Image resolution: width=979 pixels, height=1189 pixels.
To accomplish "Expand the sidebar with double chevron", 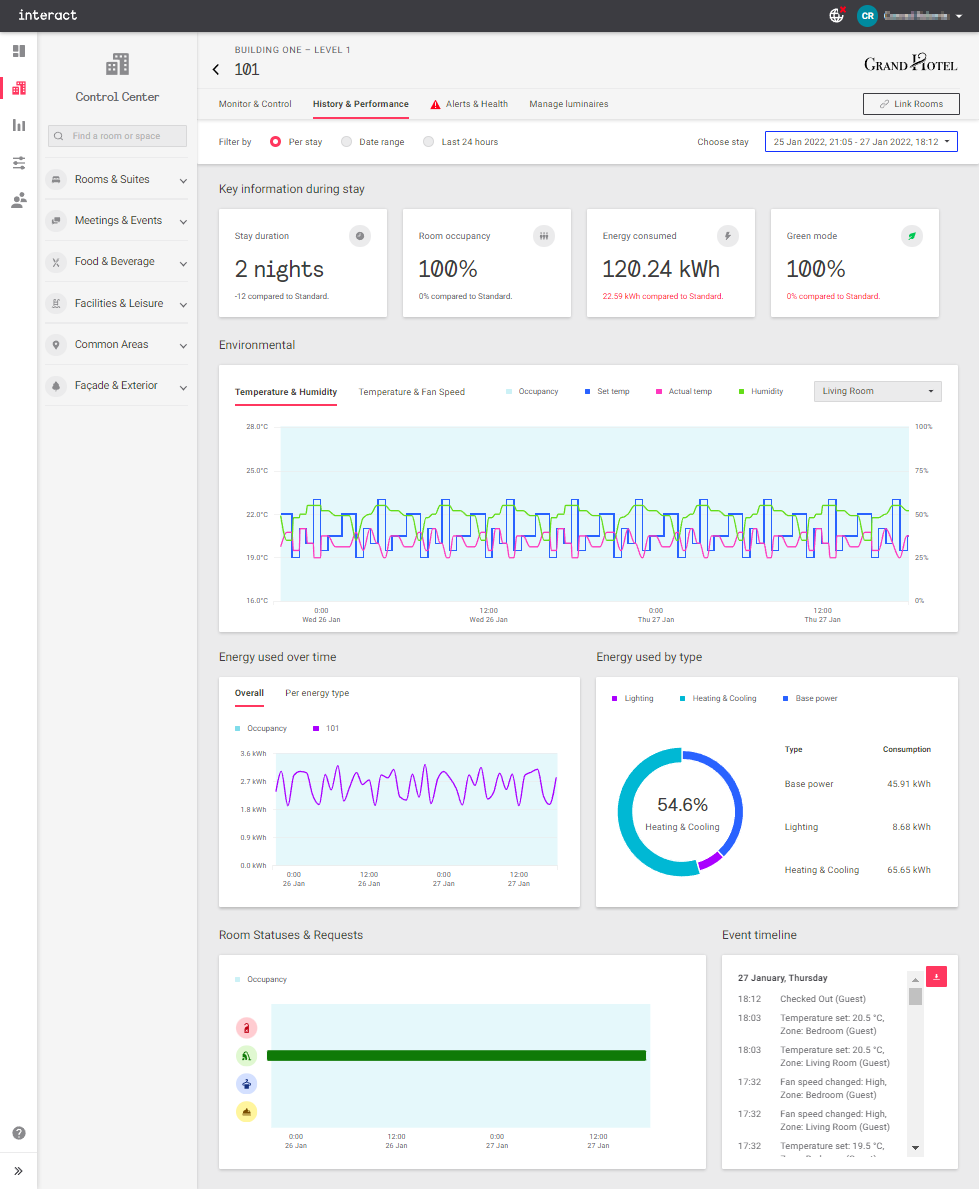I will [x=19, y=1170].
